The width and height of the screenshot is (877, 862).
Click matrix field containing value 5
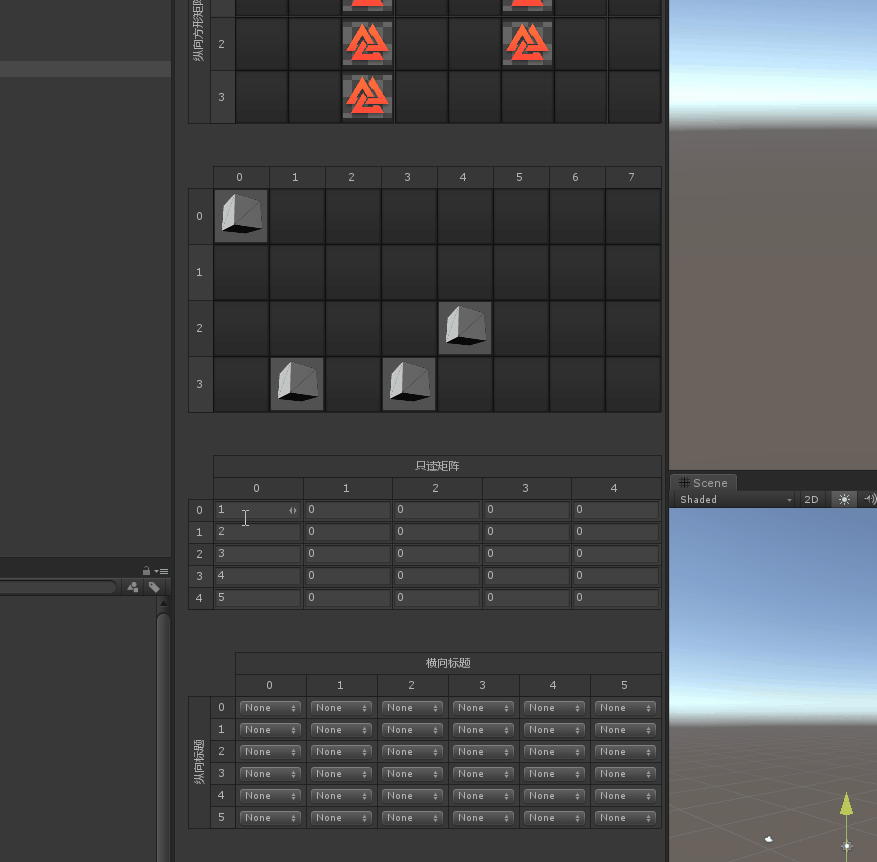[257, 598]
